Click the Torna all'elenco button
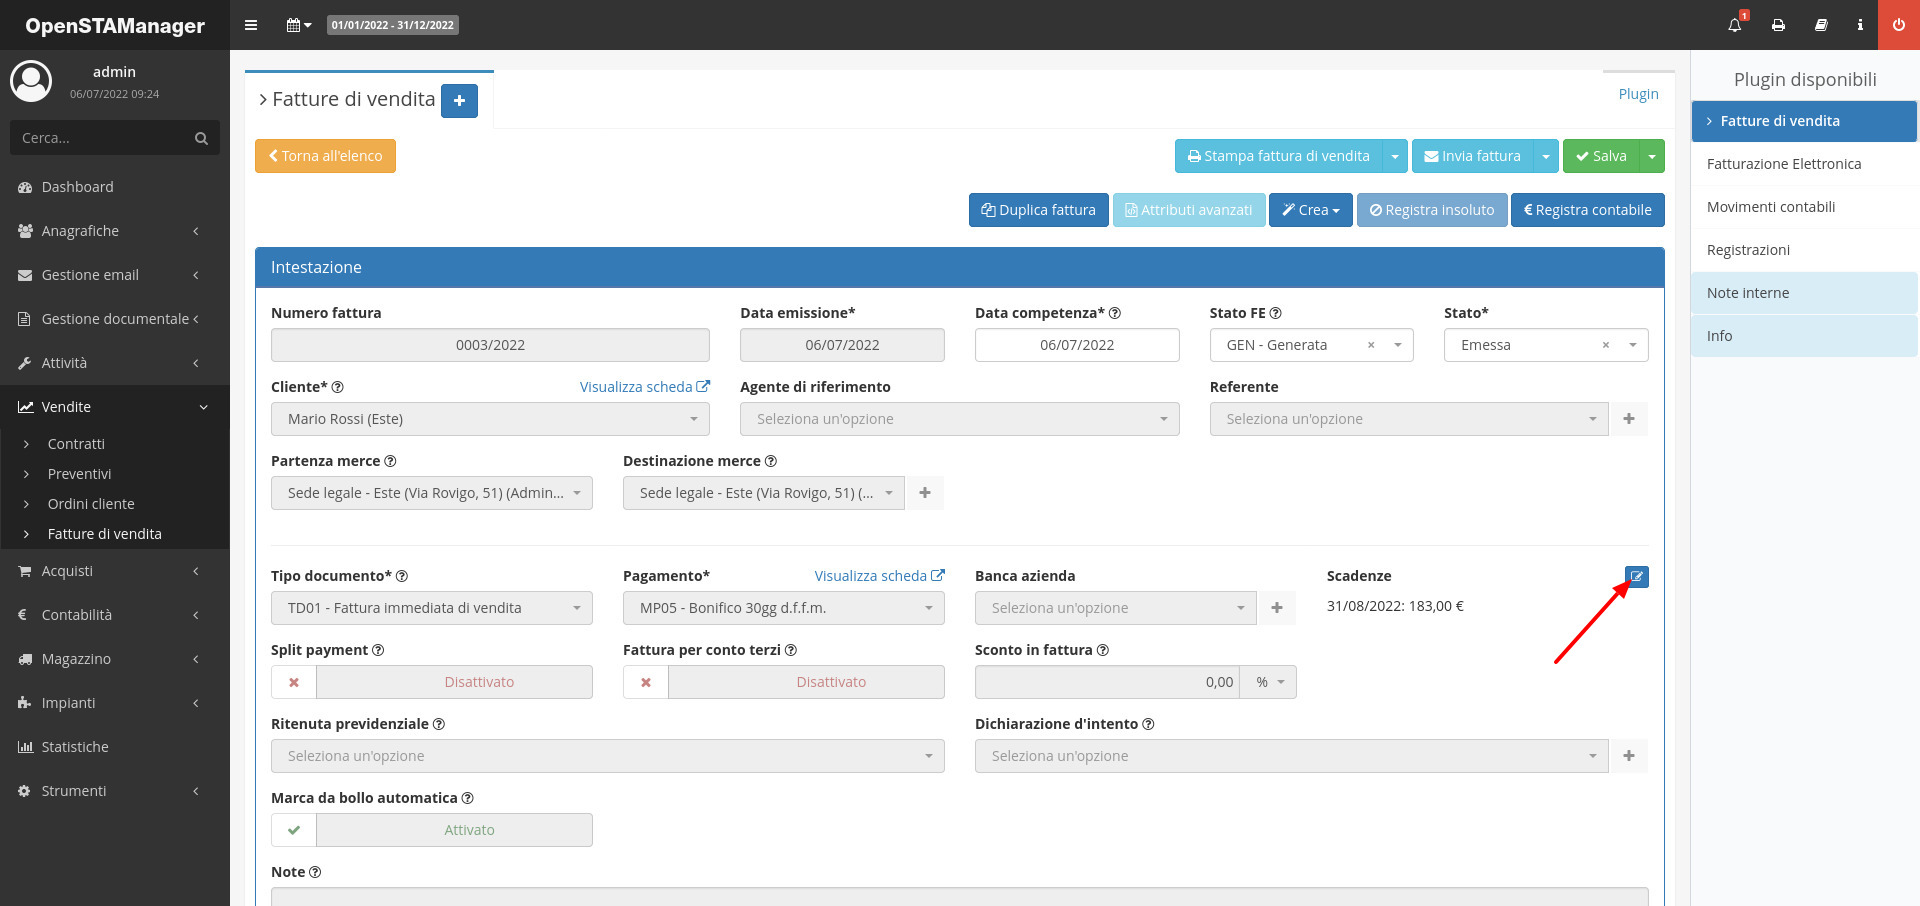The height and width of the screenshot is (906, 1920). [325, 156]
